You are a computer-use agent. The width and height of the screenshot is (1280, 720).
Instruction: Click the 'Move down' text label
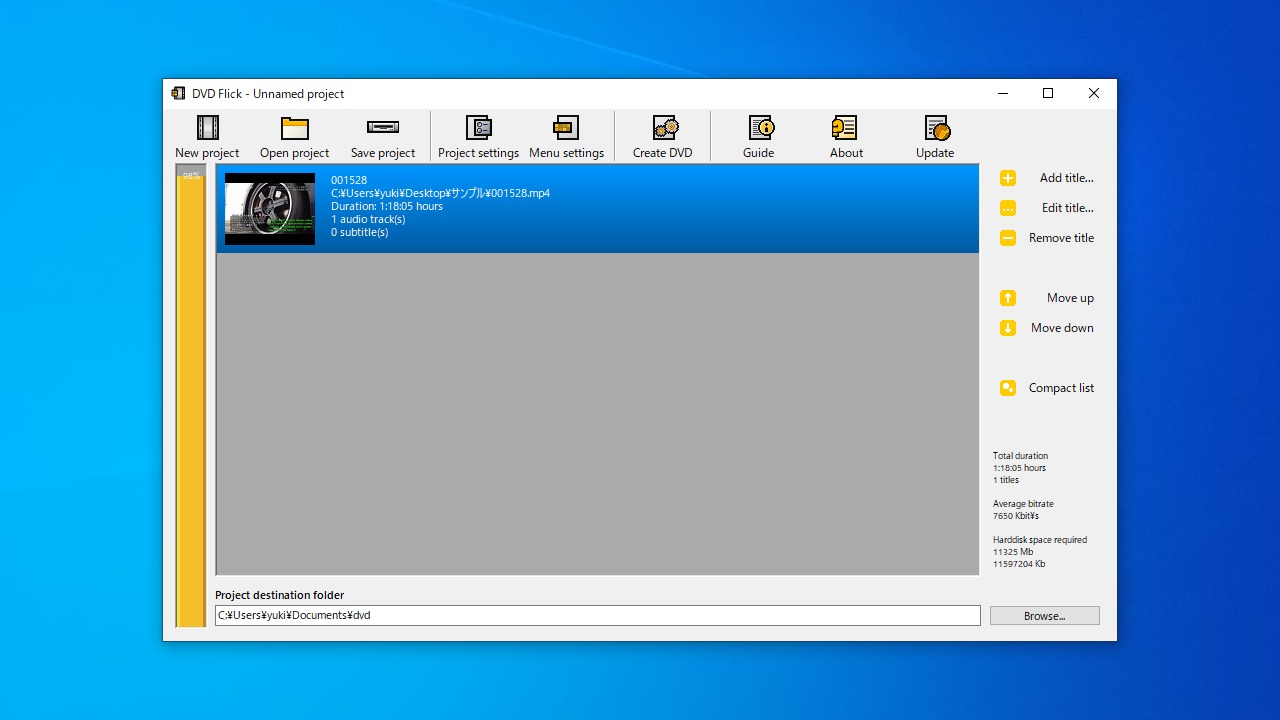click(1062, 328)
